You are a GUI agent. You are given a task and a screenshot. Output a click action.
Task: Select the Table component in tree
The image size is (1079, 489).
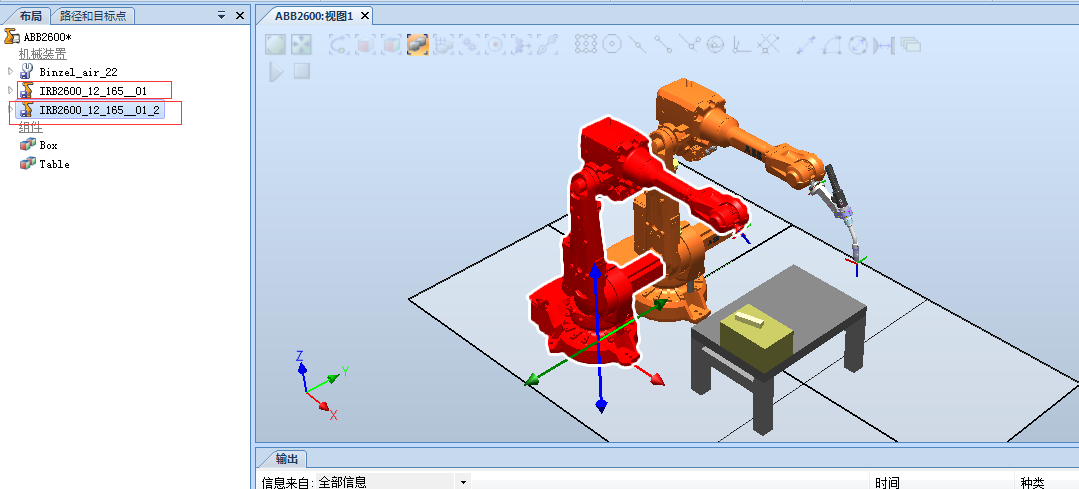54,164
